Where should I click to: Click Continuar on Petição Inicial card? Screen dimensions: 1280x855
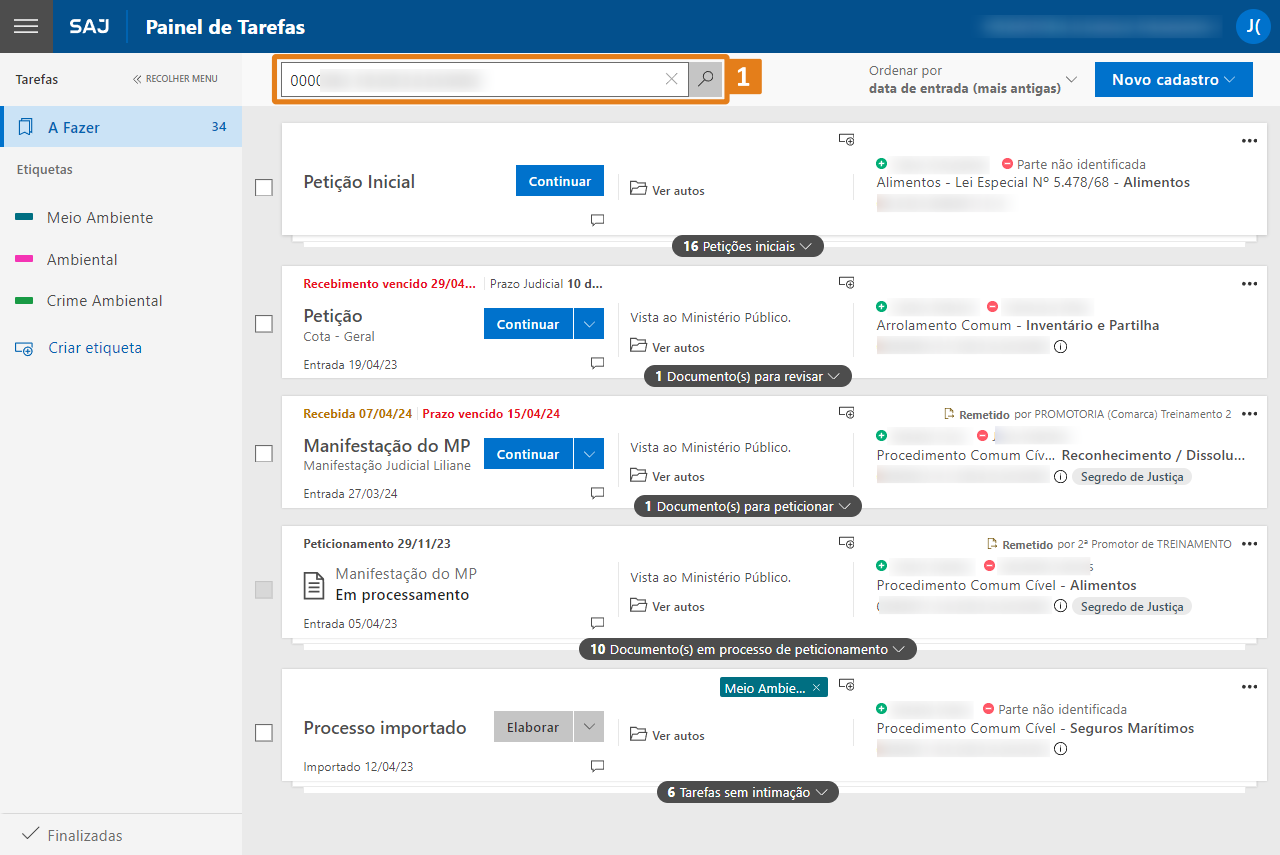click(x=560, y=181)
